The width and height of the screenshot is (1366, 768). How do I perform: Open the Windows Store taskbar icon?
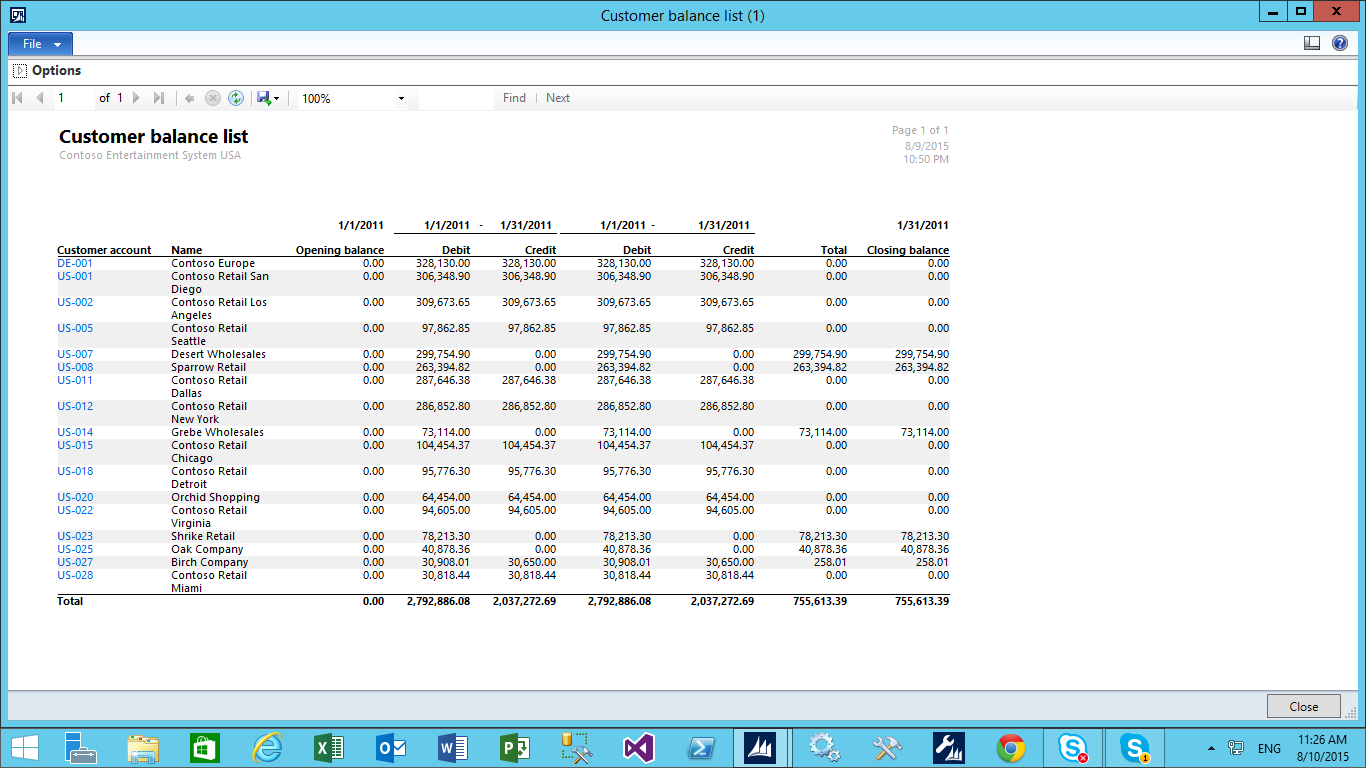click(205, 748)
